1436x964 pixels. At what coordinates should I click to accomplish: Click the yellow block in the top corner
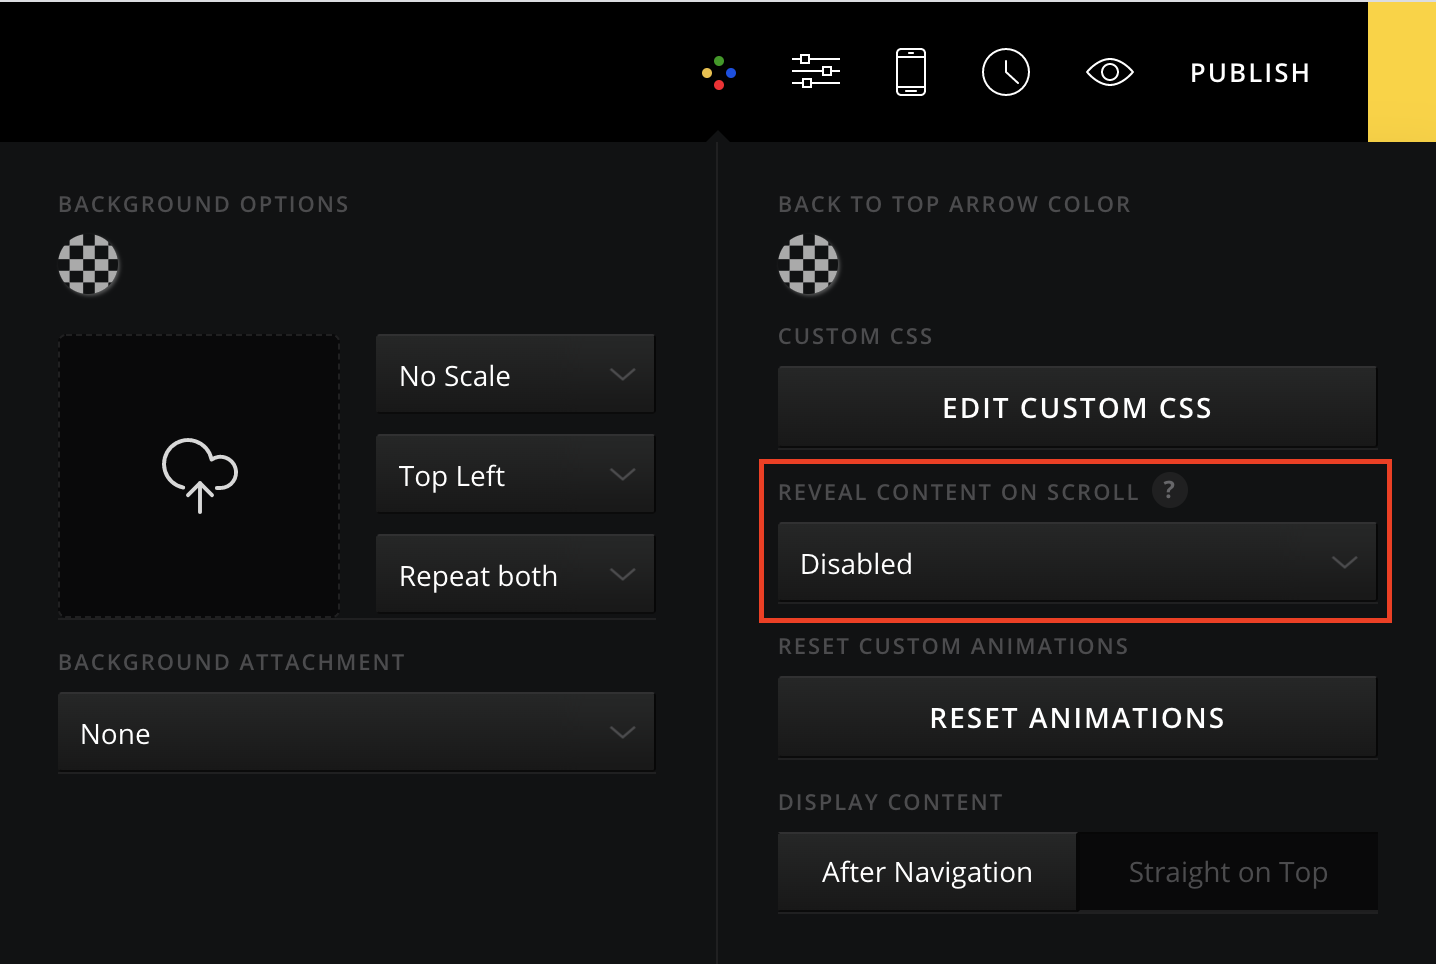point(1401,72)
